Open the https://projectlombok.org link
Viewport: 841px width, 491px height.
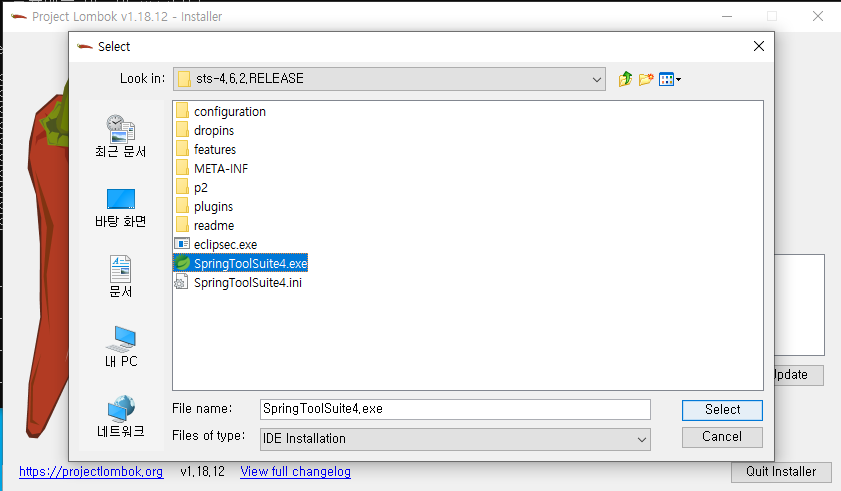91,472
